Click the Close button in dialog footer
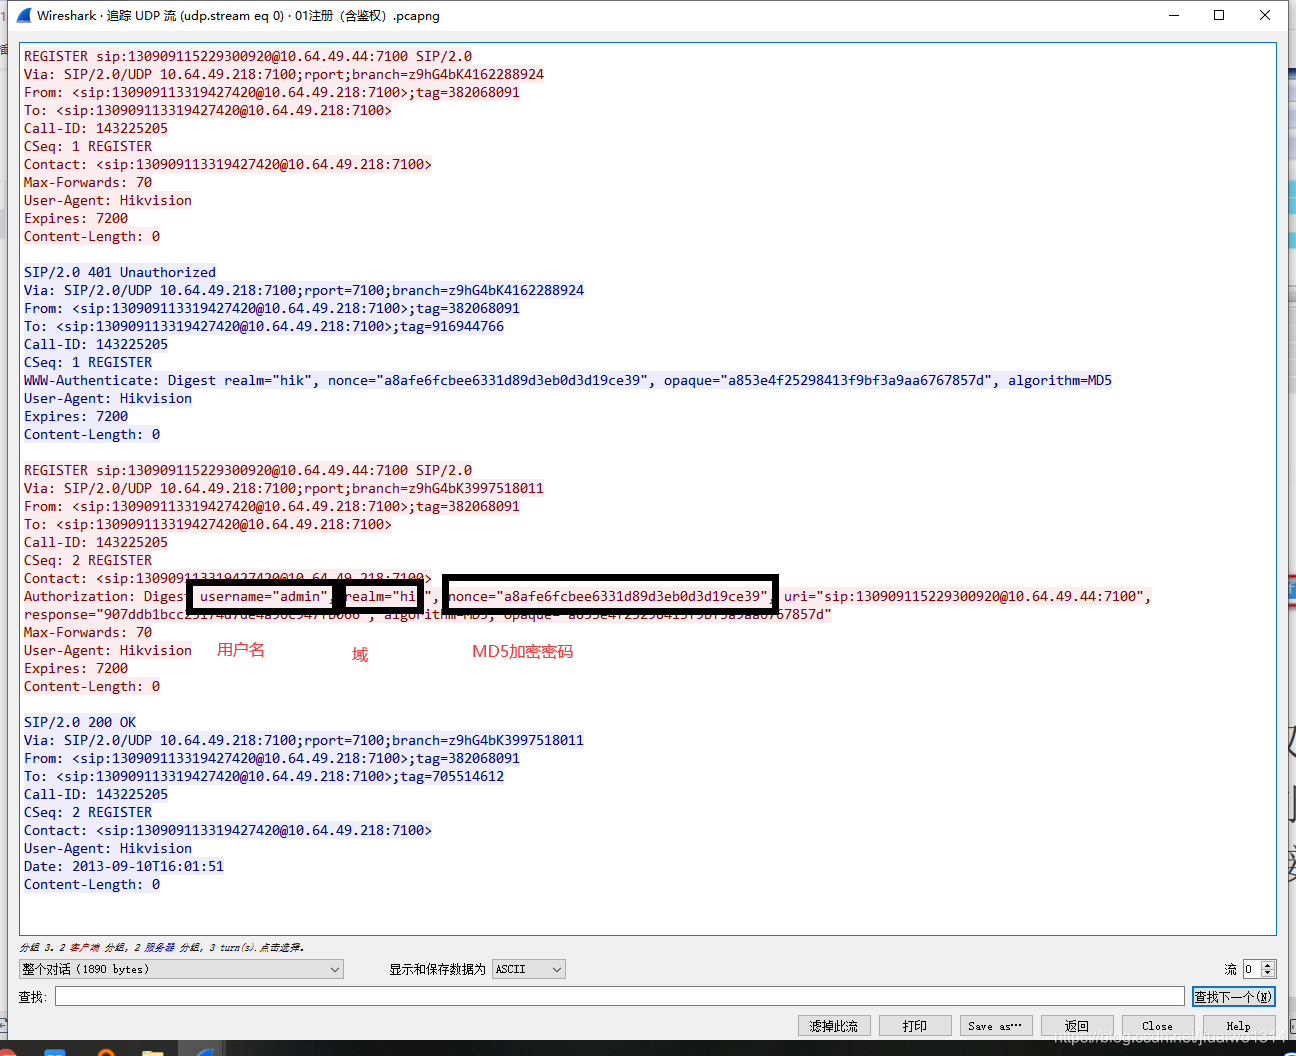Viewport: 1296px width, 1056px height. [x=1158, y=1026]
